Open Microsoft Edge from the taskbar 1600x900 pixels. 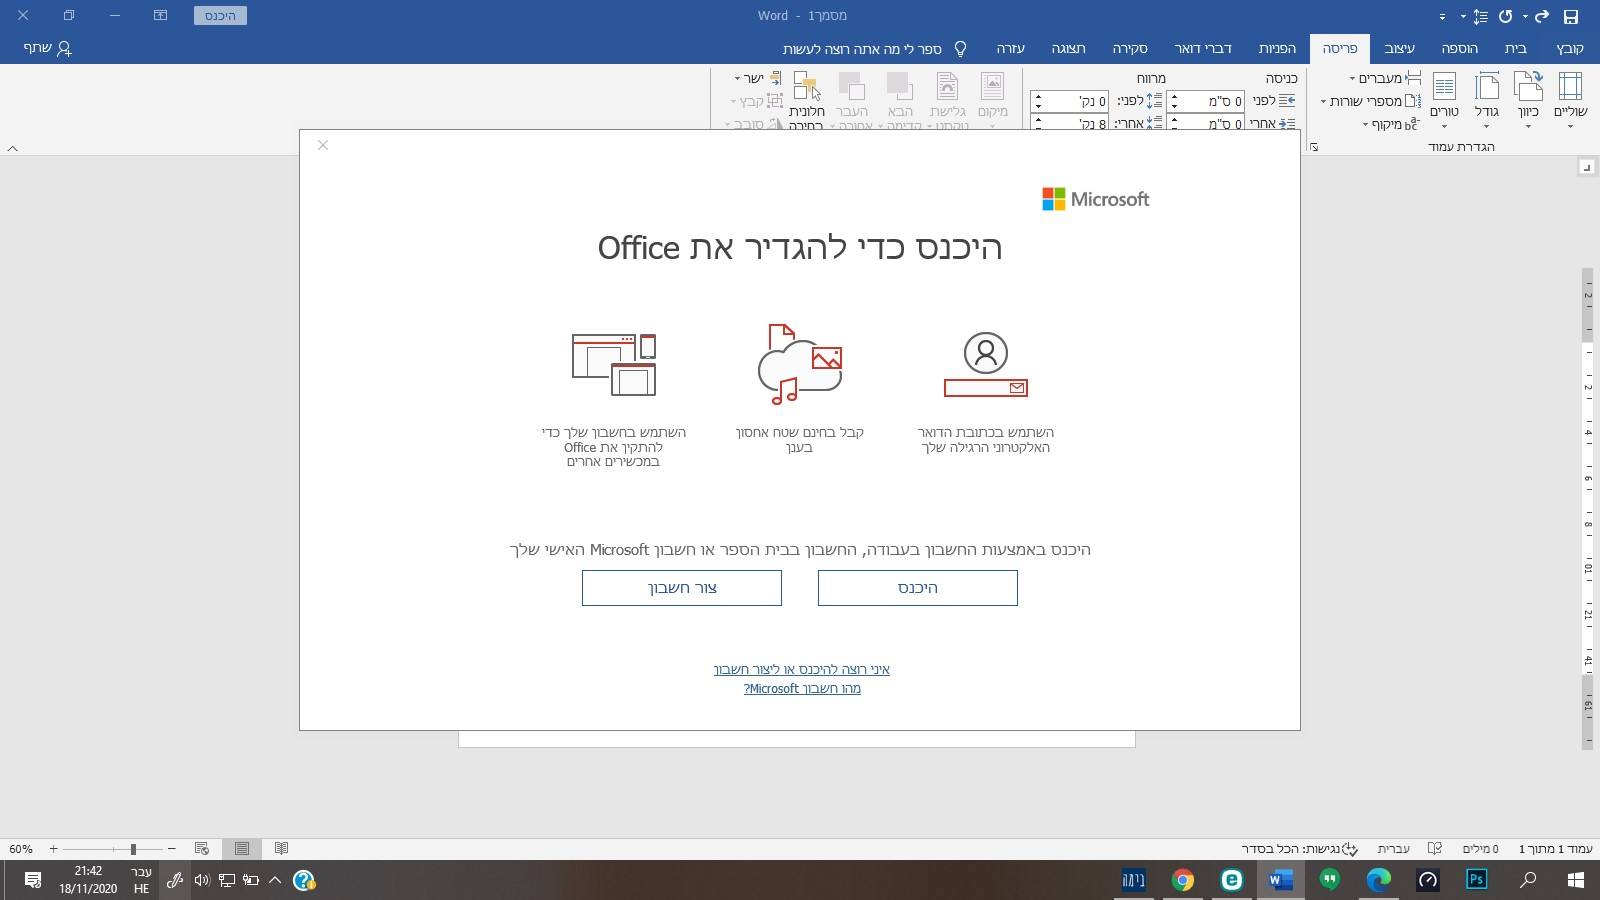point(1379,880)
